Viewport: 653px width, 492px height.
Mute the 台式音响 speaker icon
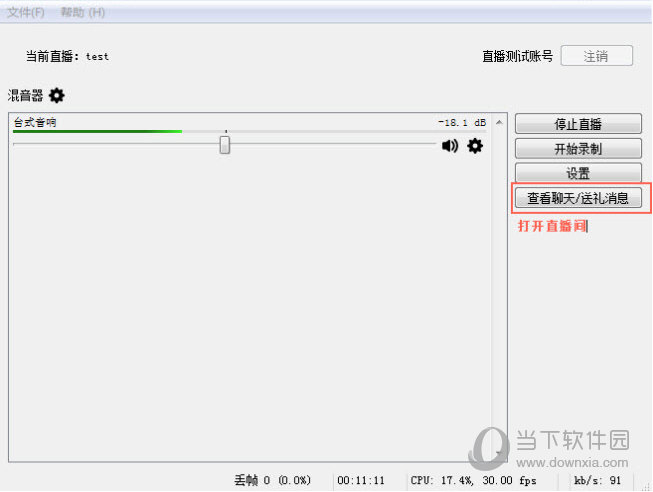pos(450,146)
